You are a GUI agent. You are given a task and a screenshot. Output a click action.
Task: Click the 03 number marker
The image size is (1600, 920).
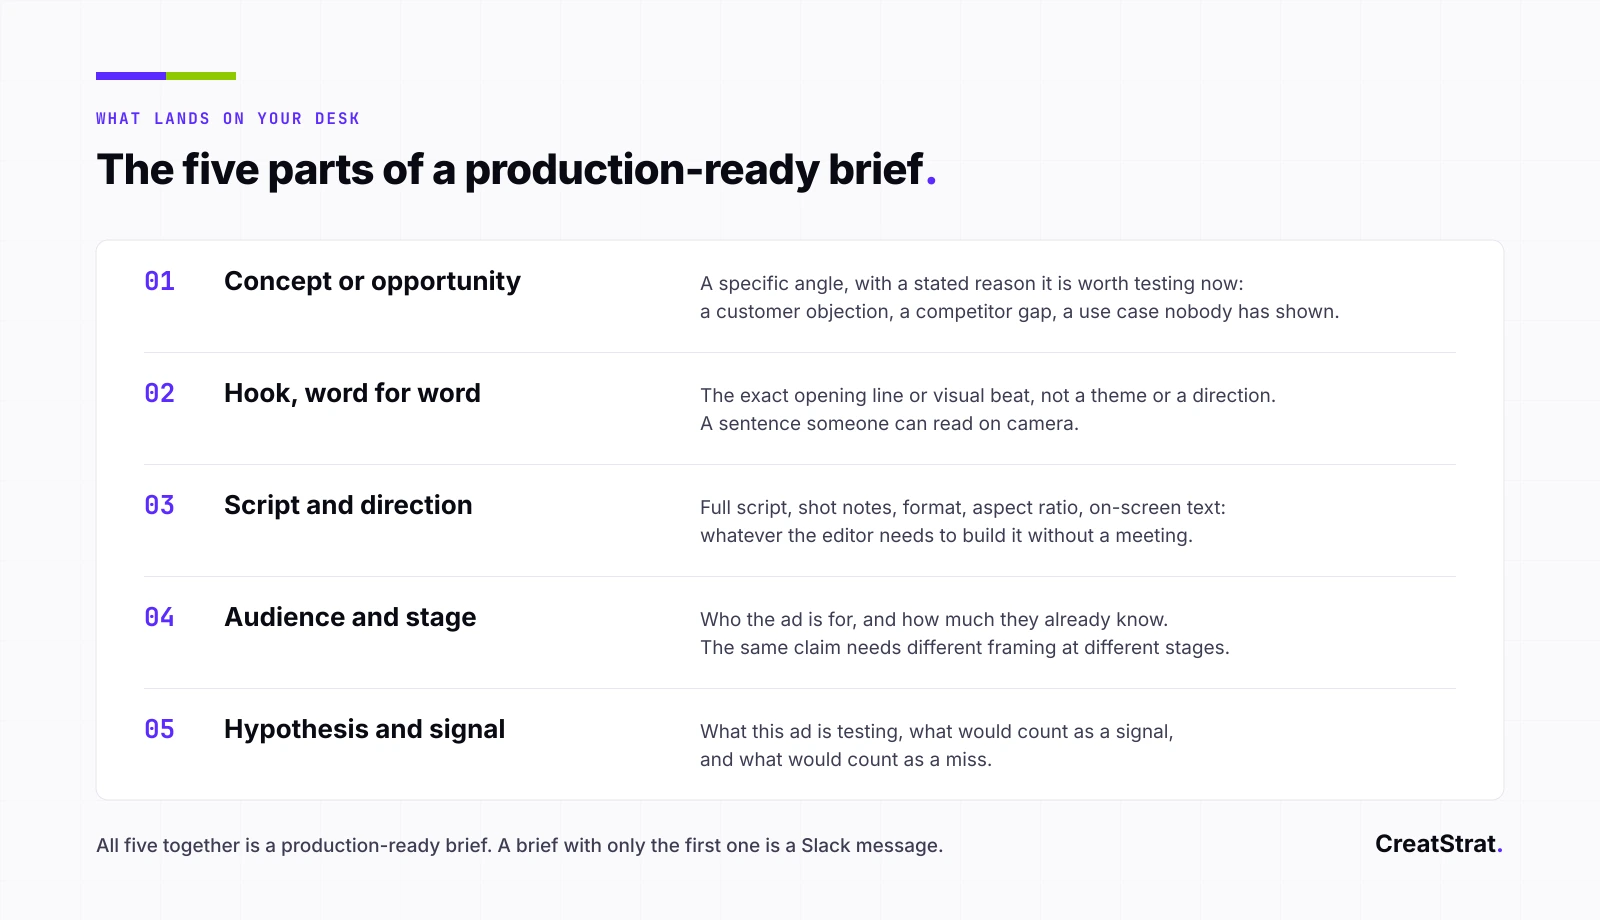(x=160, y=505)
